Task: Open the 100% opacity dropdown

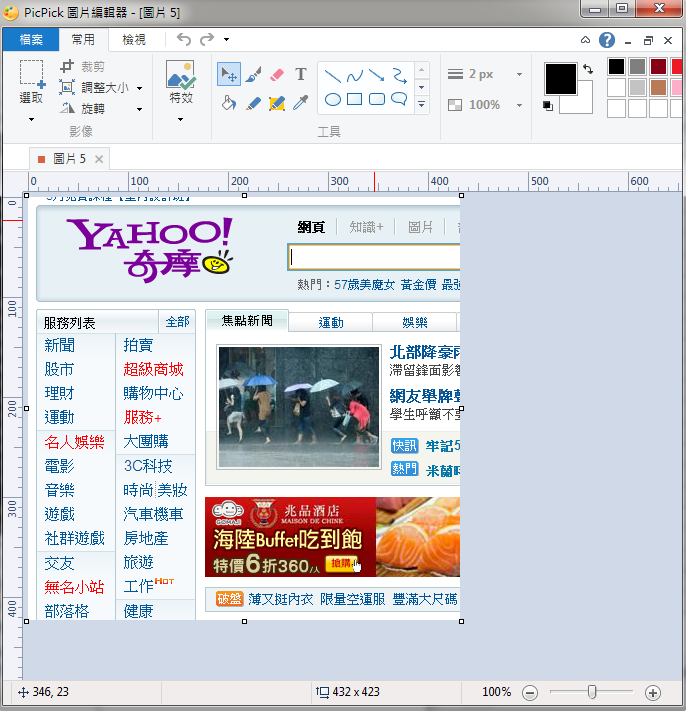Action: [x=520, y=105]
